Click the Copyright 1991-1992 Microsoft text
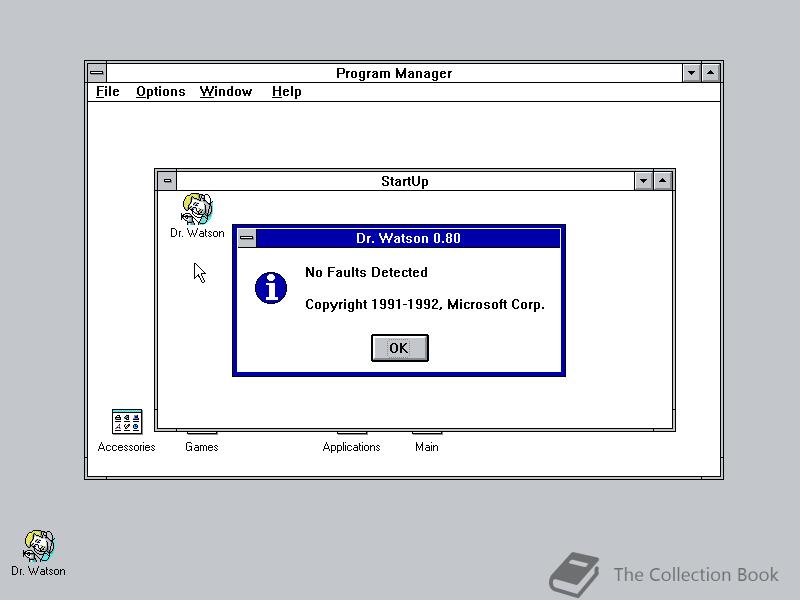Screen dimensions: 800x600 [x=425, y=305]
